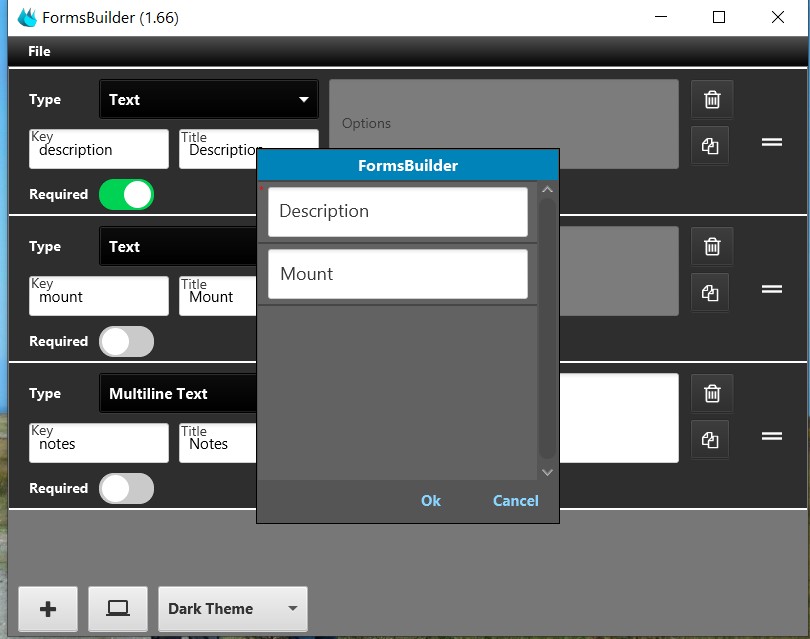
Task: Click the Key field containing mount
Action: (99, 296)
